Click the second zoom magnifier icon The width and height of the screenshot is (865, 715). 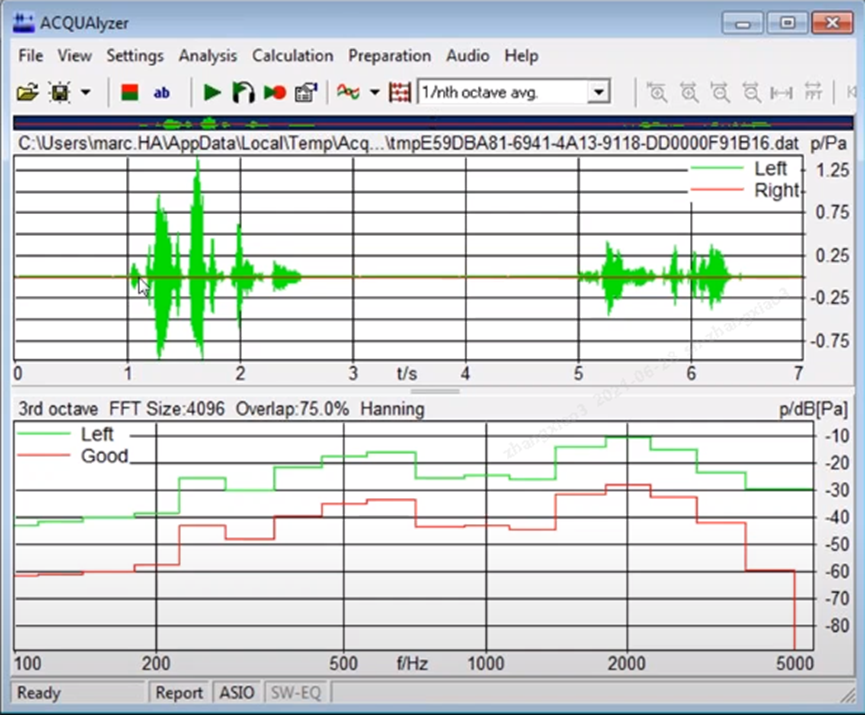point(688,92)
